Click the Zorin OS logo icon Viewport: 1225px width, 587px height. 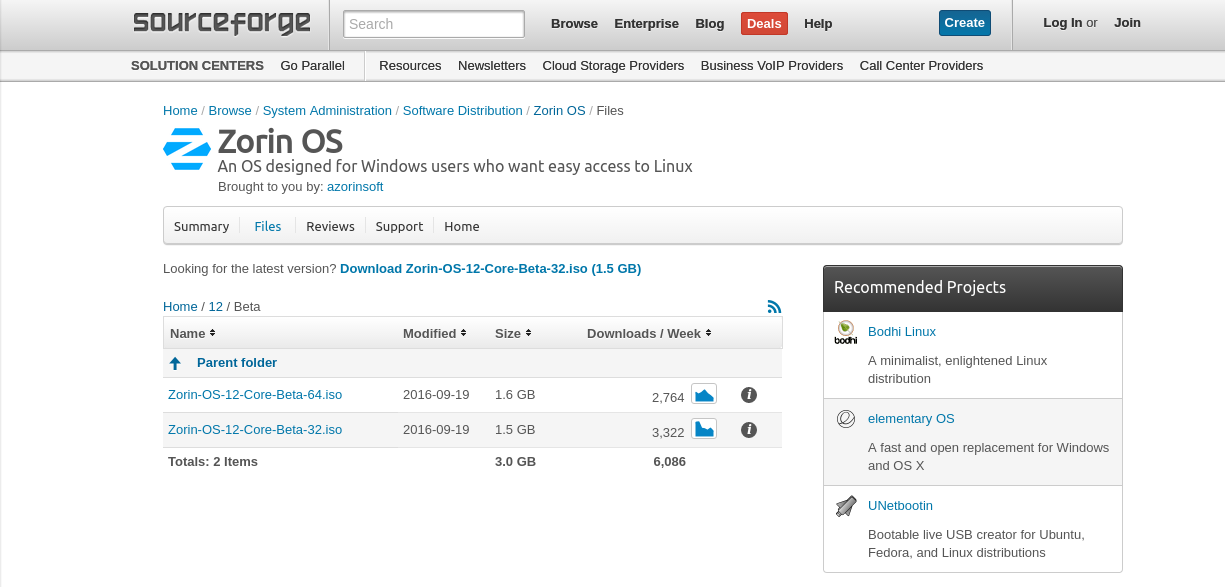pyautogui.click(x=187, y=149)
